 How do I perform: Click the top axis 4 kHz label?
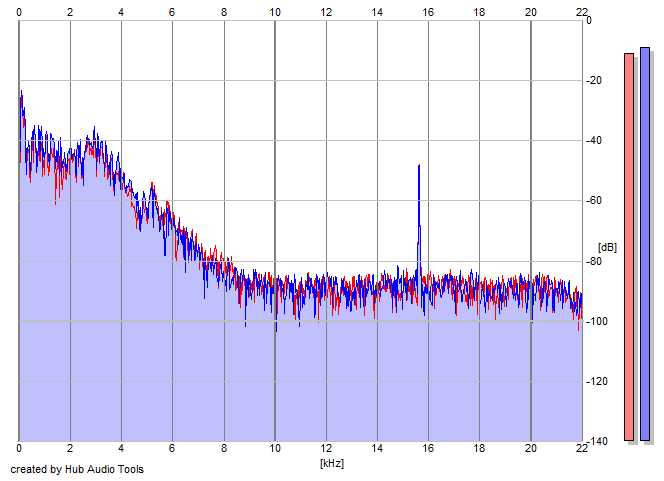[x=121, y=12]
